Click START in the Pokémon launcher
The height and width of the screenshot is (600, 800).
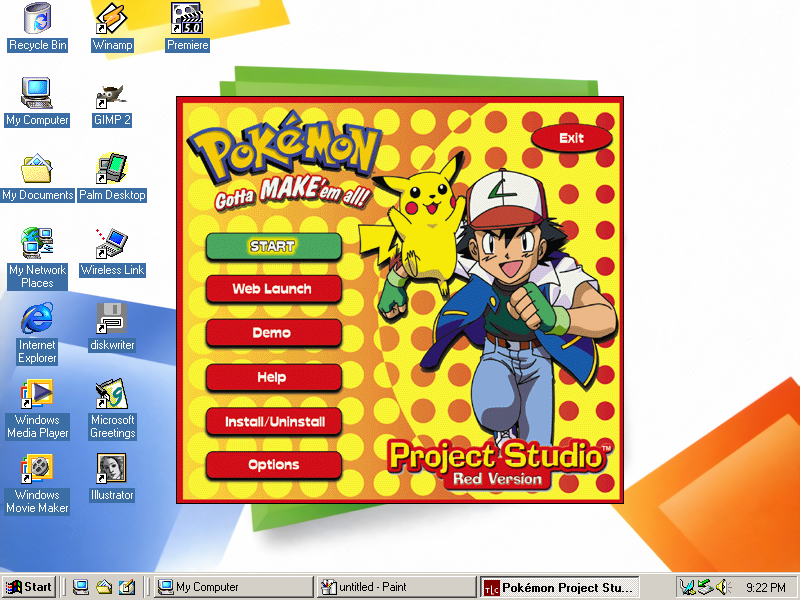(x=274, y=247)
